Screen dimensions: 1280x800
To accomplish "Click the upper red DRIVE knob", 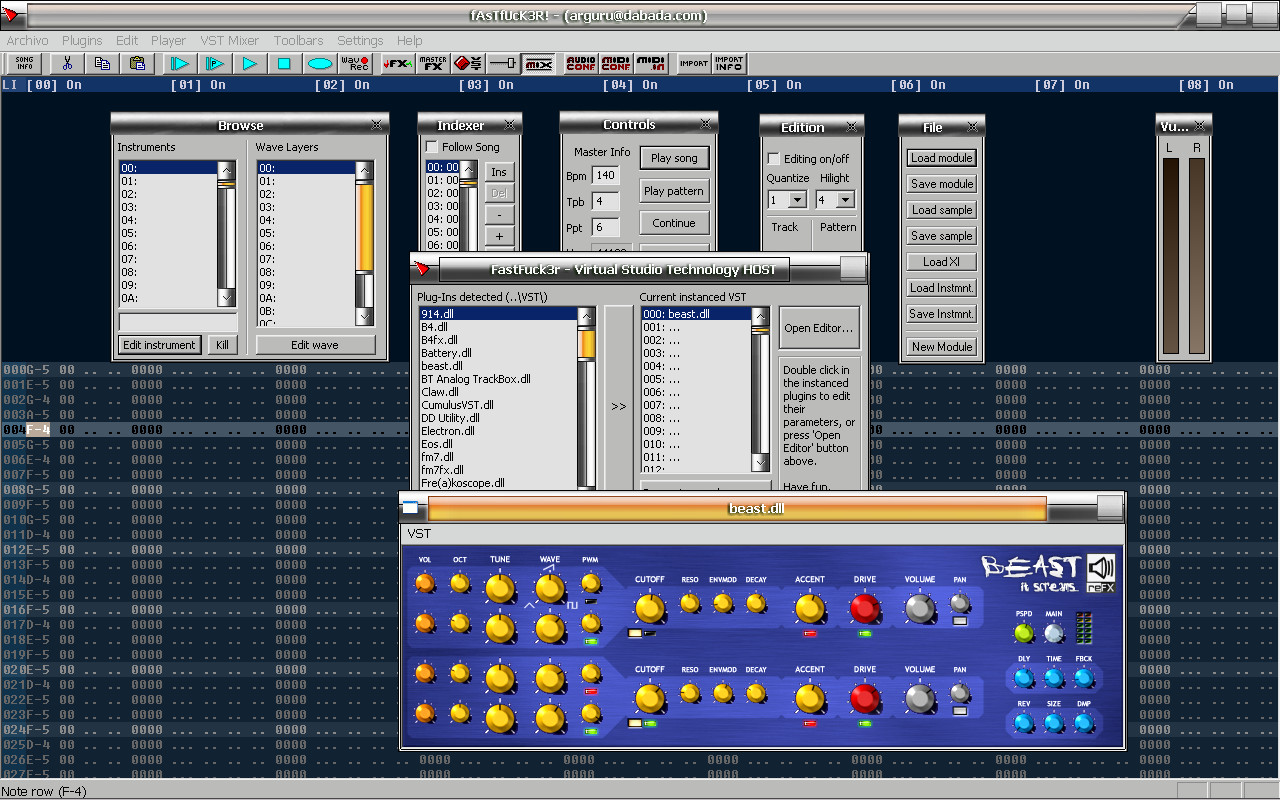I will tap(865, 608).
